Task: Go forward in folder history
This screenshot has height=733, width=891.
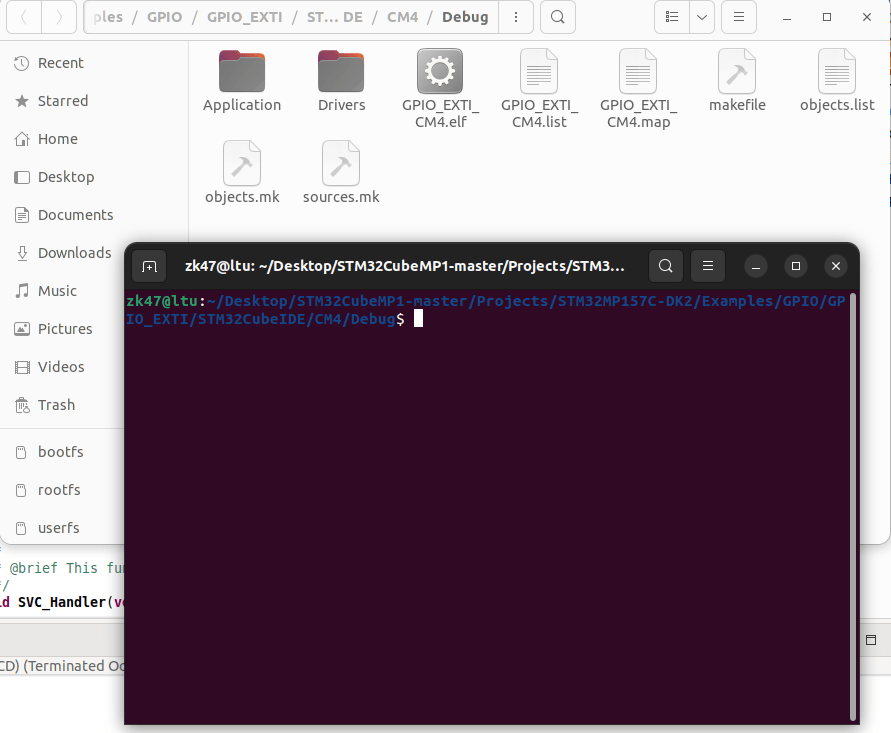Action: [x=59, y=17]
